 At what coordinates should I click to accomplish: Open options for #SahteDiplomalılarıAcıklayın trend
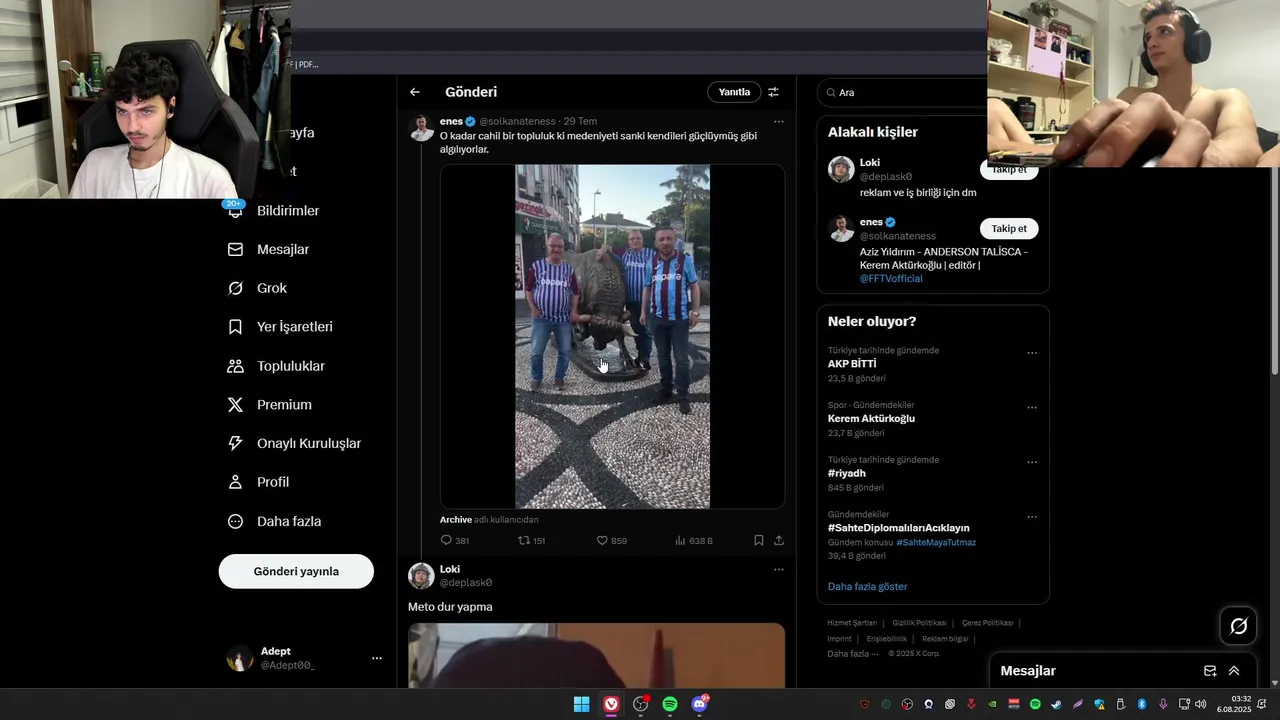(x=1032, y=517)
